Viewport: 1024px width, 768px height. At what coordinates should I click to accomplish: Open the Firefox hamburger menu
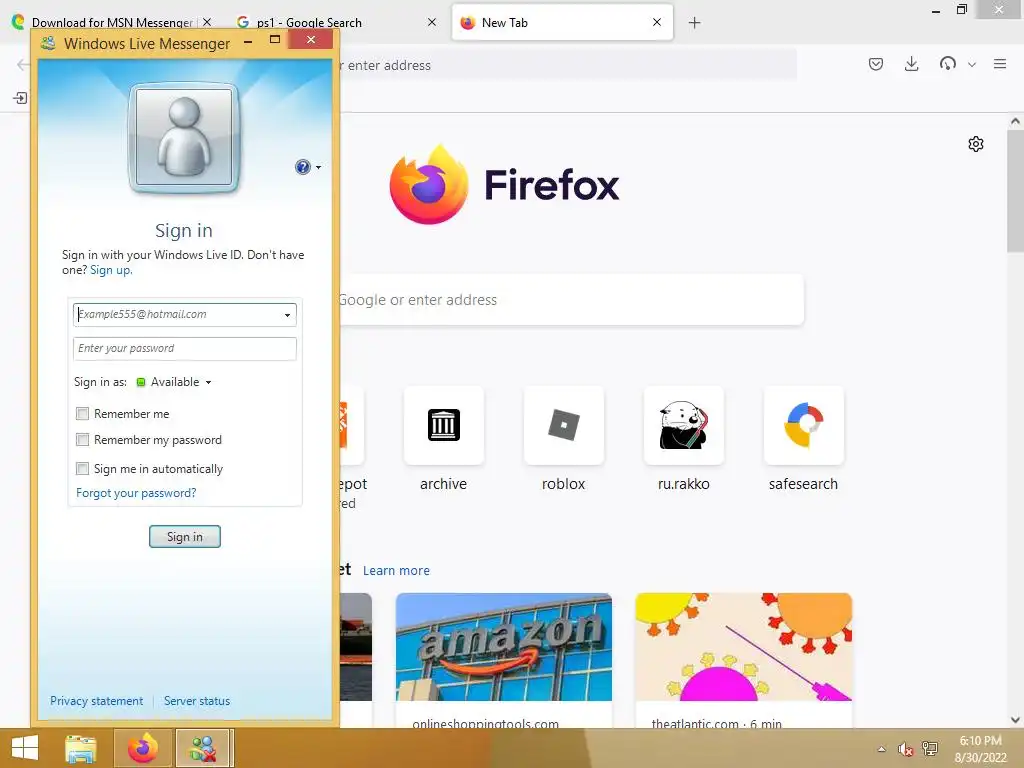click(x=1000, y=64)
